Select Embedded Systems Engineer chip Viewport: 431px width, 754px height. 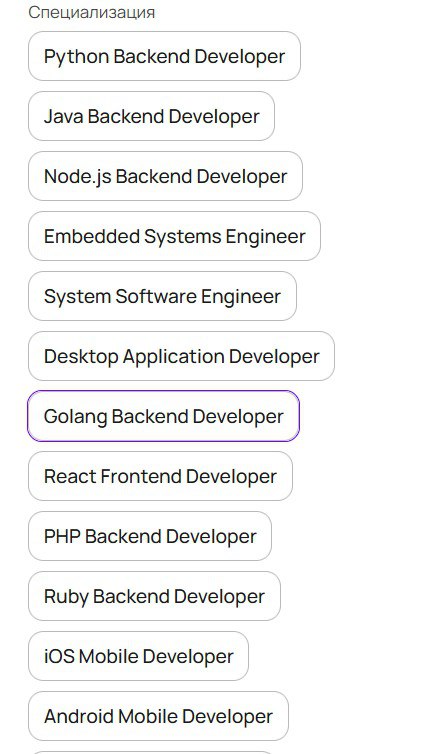pos(174,236)
